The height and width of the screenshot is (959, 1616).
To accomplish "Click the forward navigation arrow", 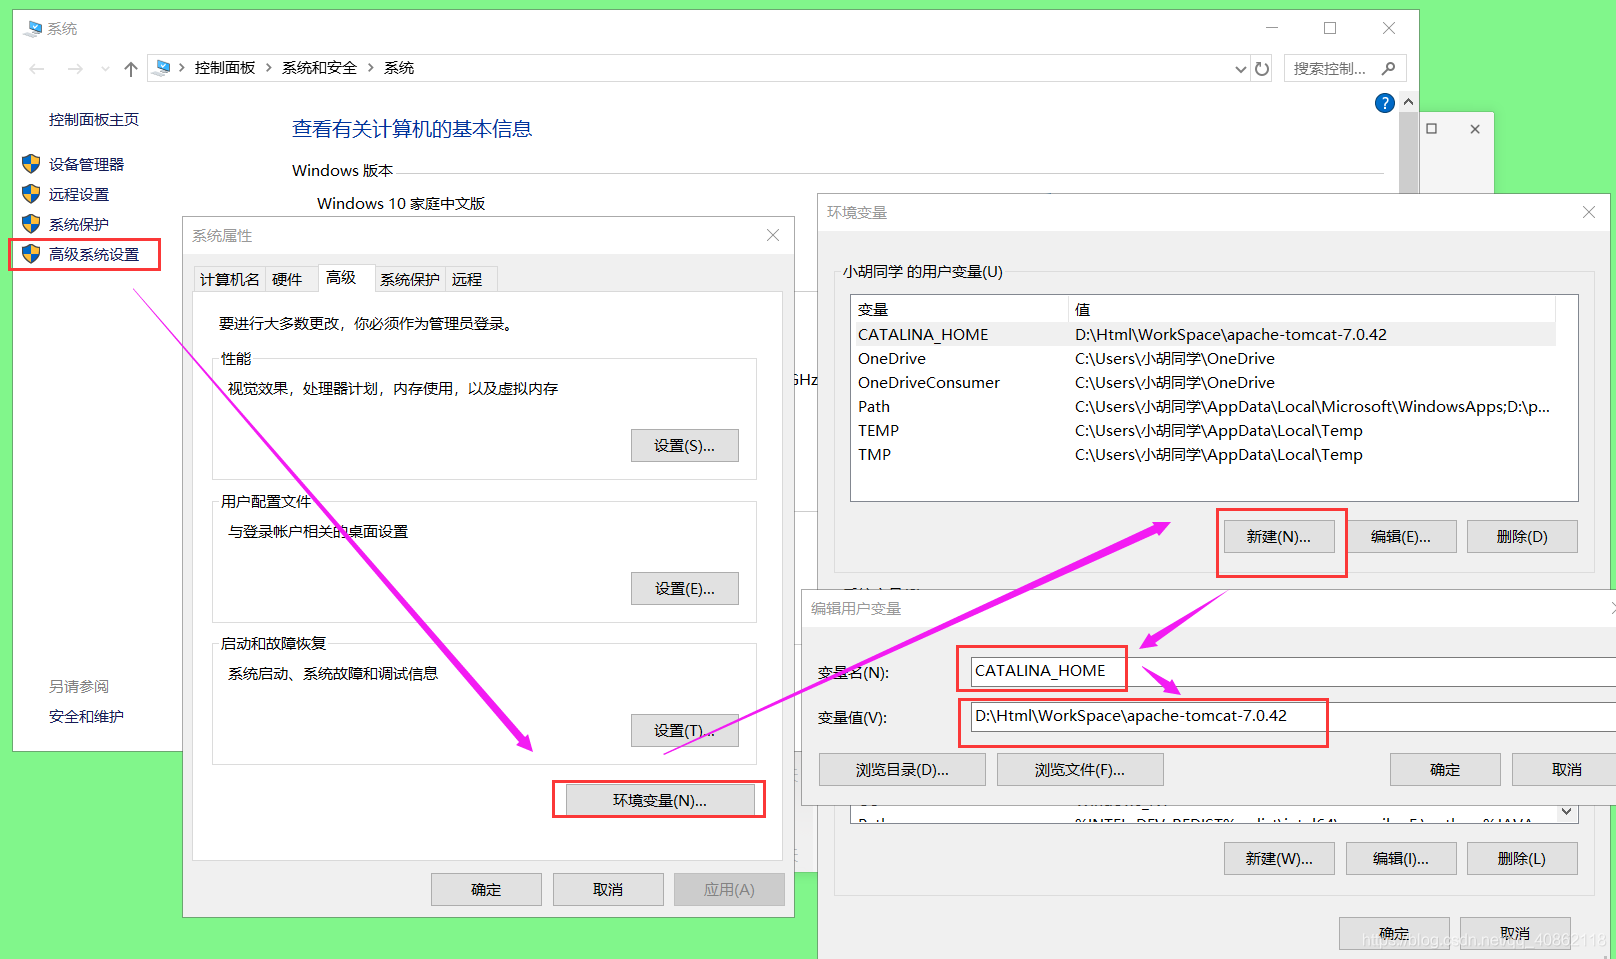I will pyautogui.click(x=75, y=69).
